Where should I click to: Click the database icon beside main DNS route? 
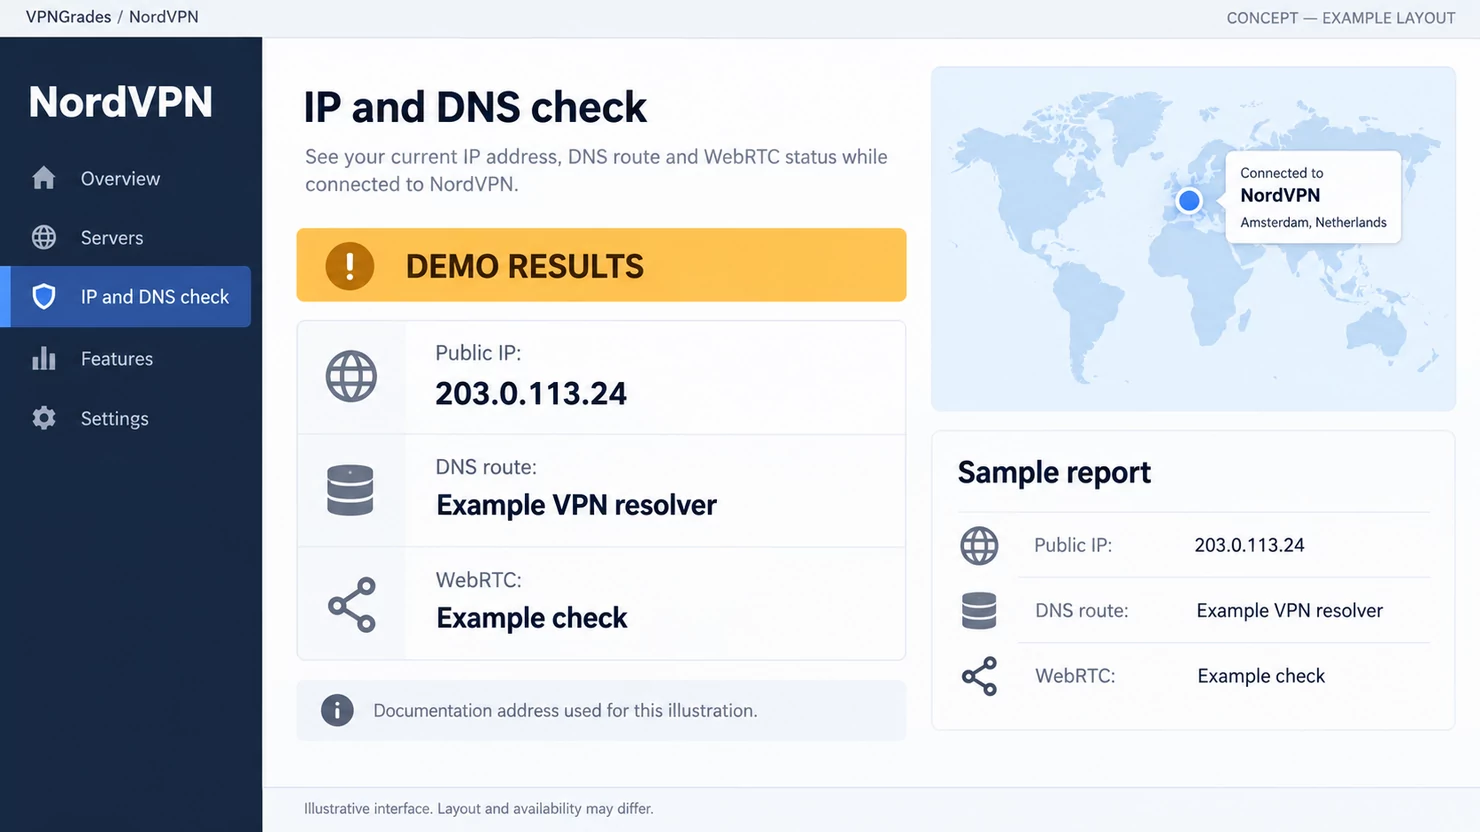(x=350, y=490)
